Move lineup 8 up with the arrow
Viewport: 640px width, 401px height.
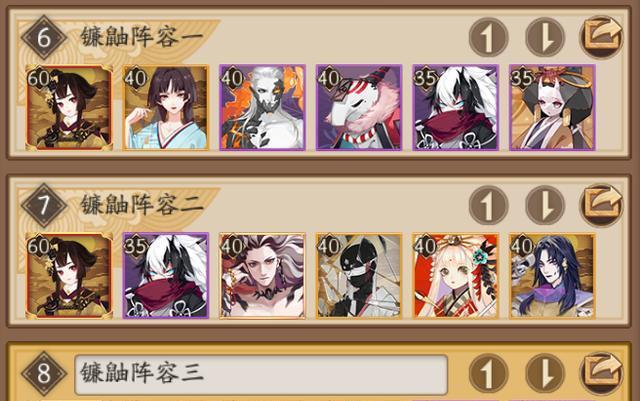click(488, 373)
